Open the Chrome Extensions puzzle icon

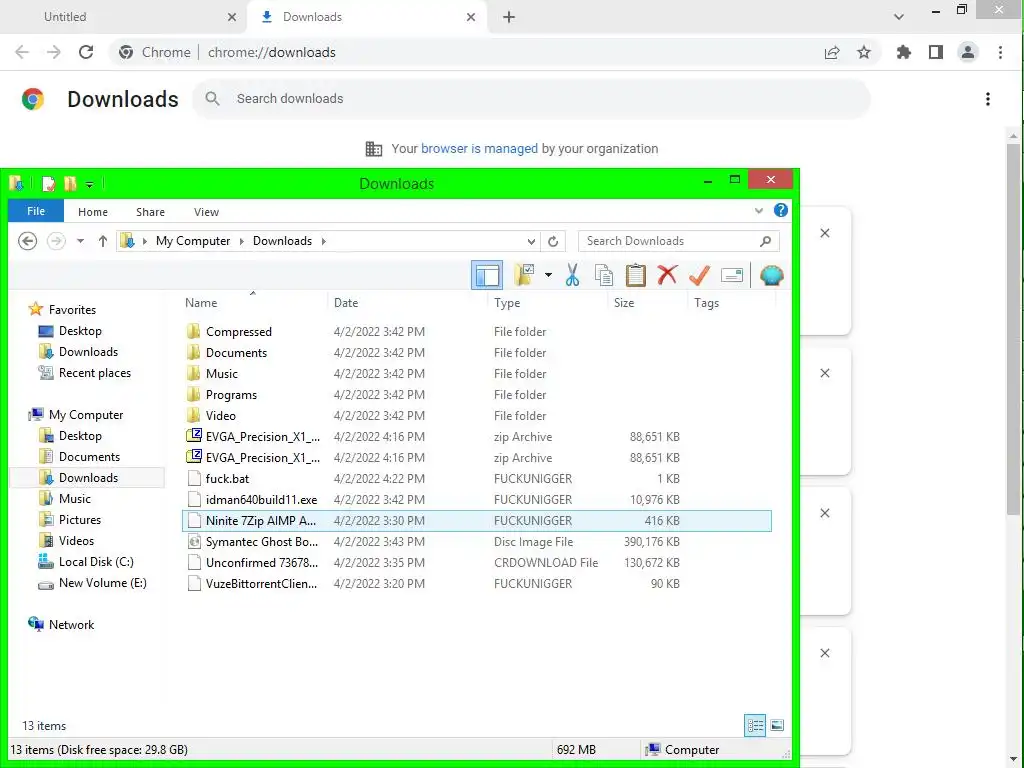[x=903, y=52]
